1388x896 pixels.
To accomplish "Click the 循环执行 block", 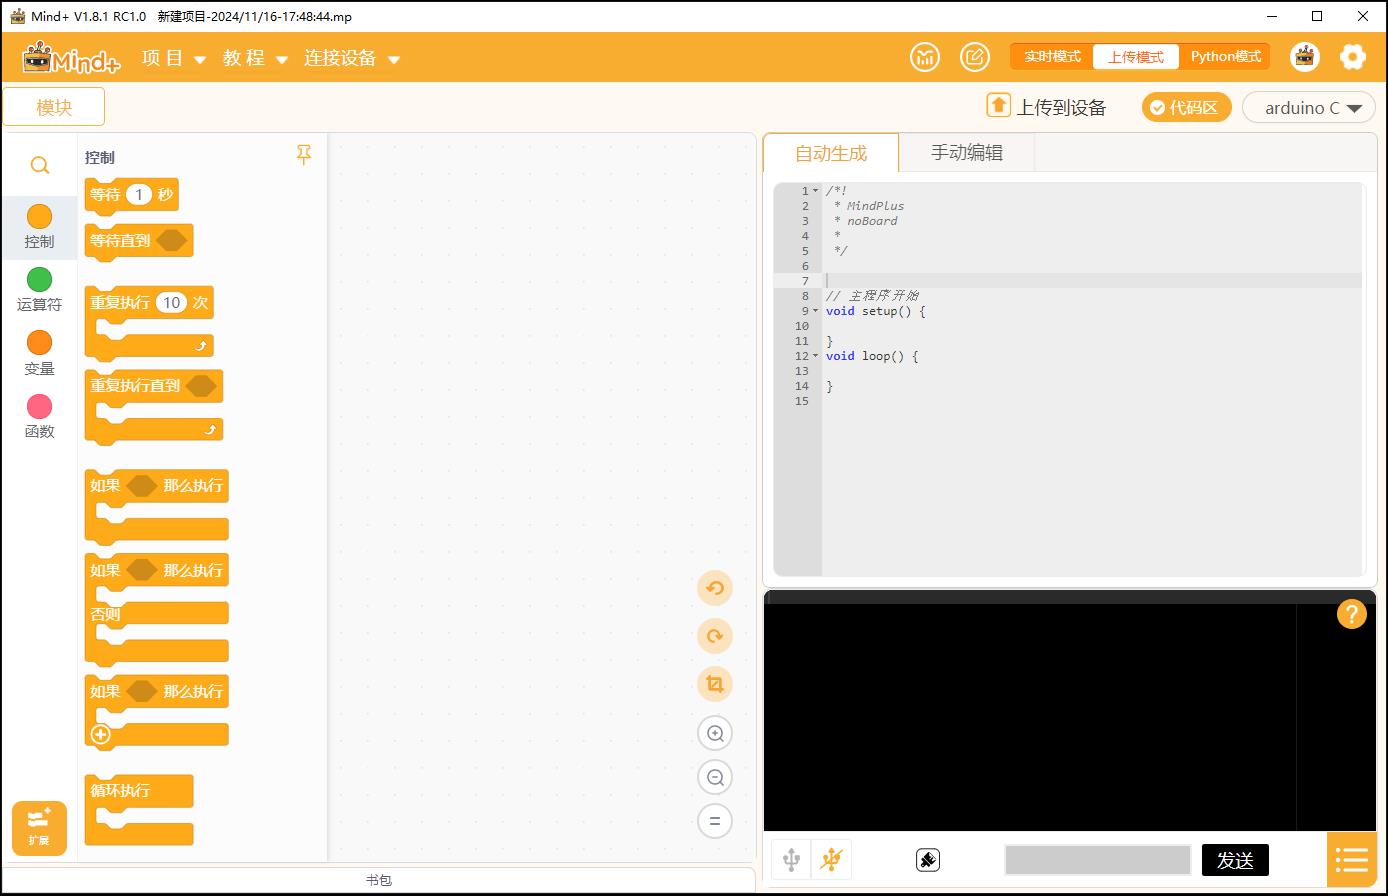I will 139,809.
